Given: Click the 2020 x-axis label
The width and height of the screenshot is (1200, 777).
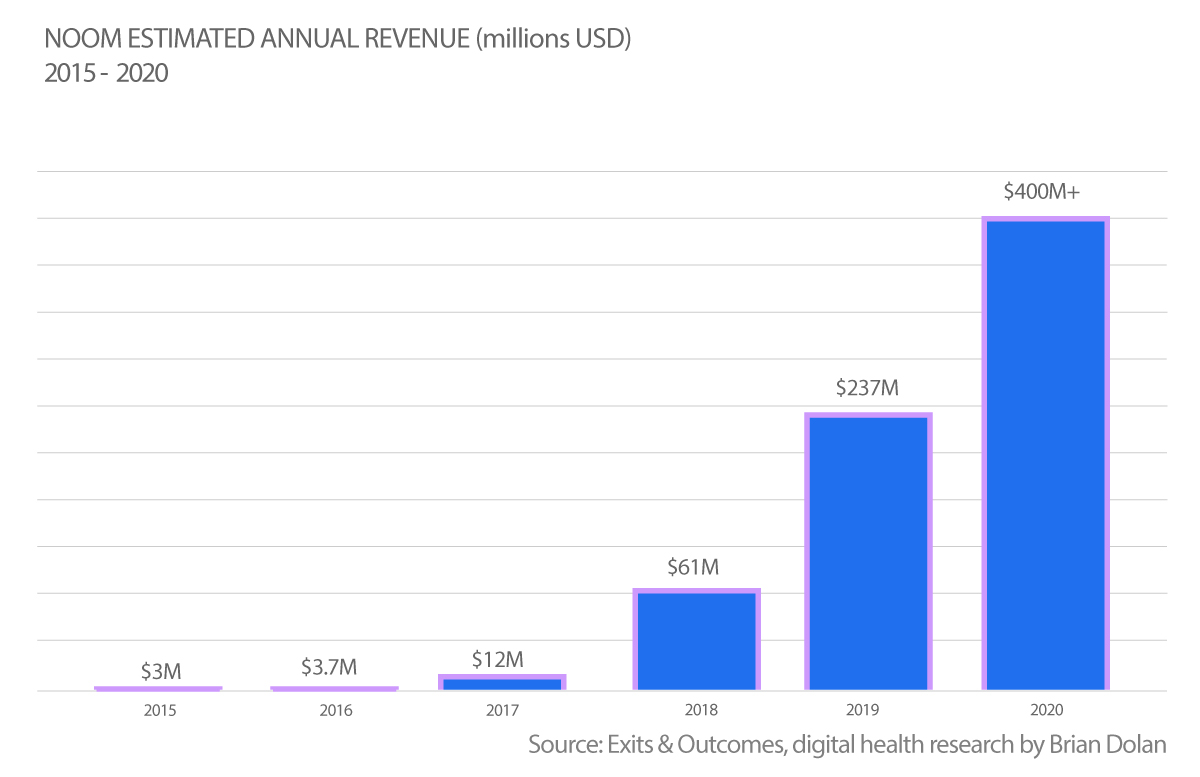Looking at the screenshot, I should 1045,710.
